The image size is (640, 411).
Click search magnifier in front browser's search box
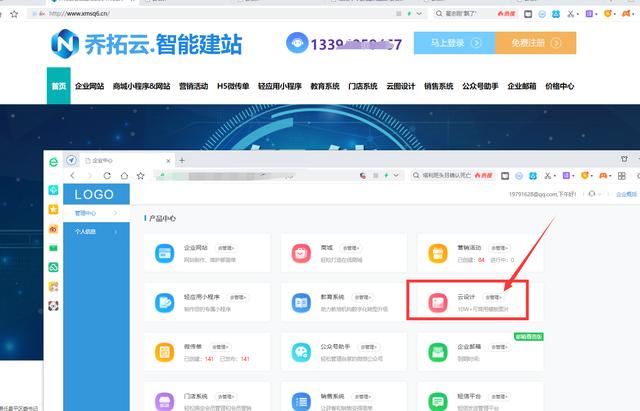point(416,175)
